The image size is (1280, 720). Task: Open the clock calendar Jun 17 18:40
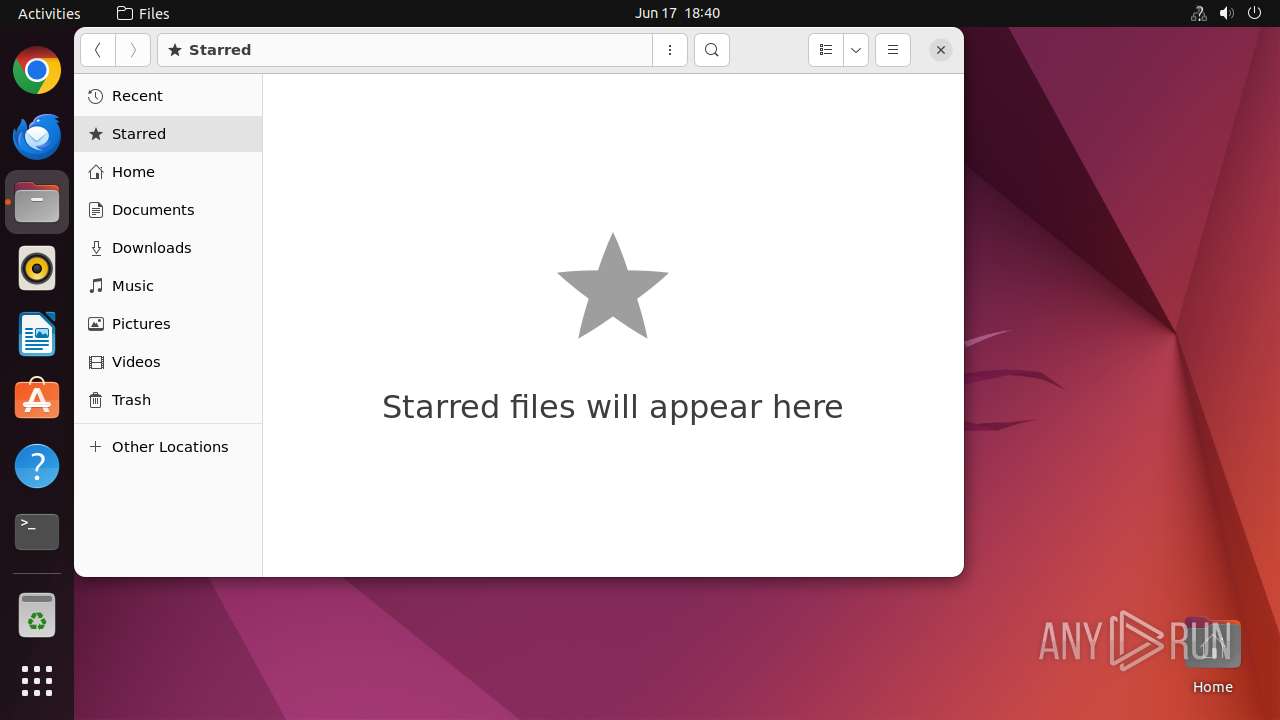pyautogui.click(x=677, y=13)
